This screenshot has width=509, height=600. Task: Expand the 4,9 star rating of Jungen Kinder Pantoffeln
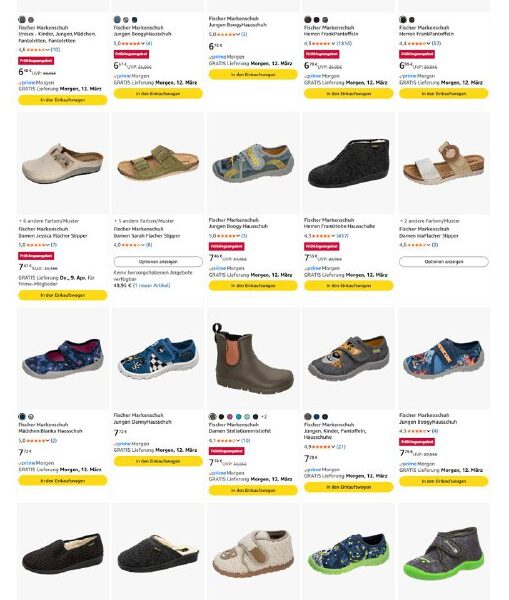(x=333, y=447)
